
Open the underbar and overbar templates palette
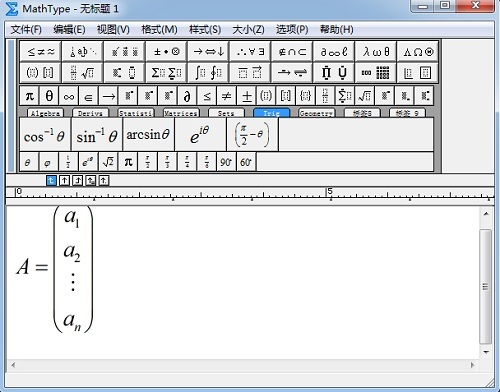[250, 72]
